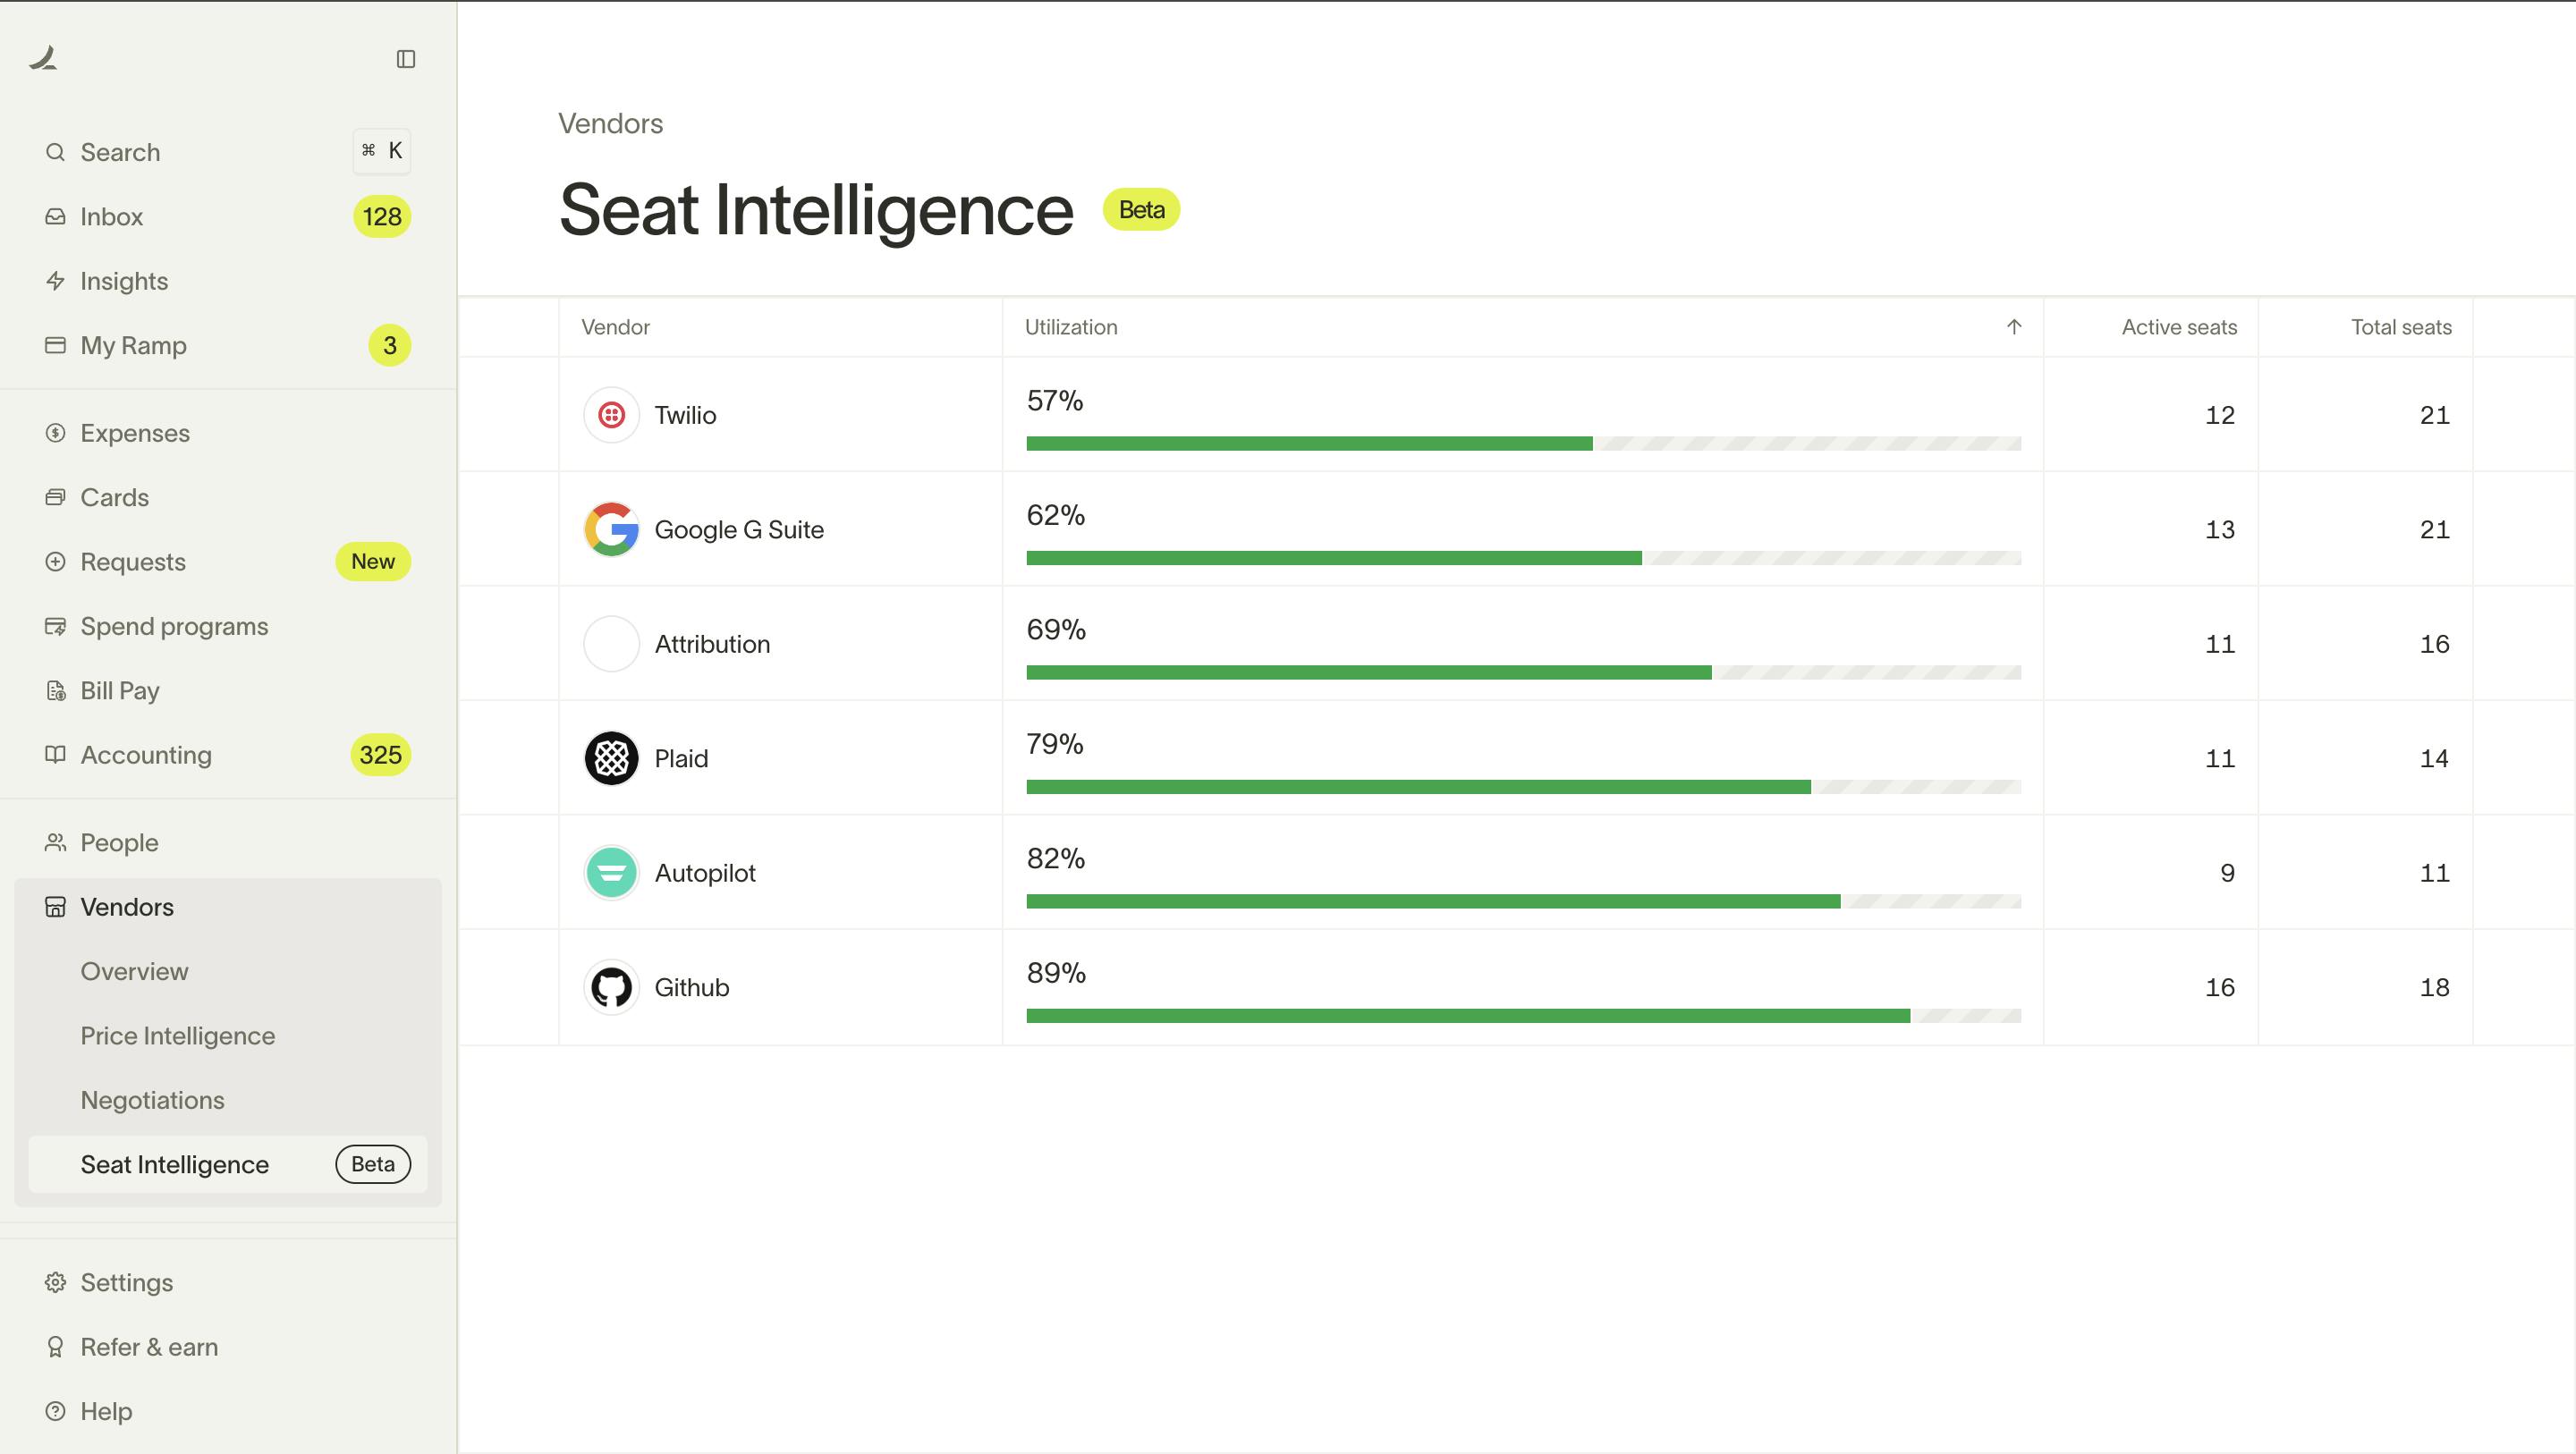The width and height of the screenshot is (2576, 1454).
Task: Open the Search field in sidebar
Action: (x=120, y=152)
